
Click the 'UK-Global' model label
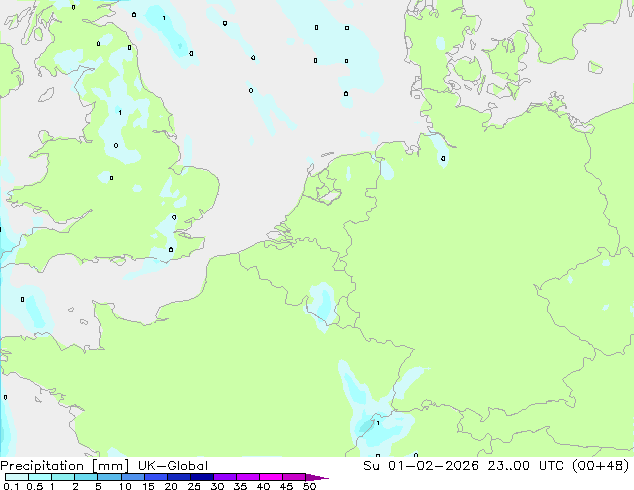click(x=173, y=466)
